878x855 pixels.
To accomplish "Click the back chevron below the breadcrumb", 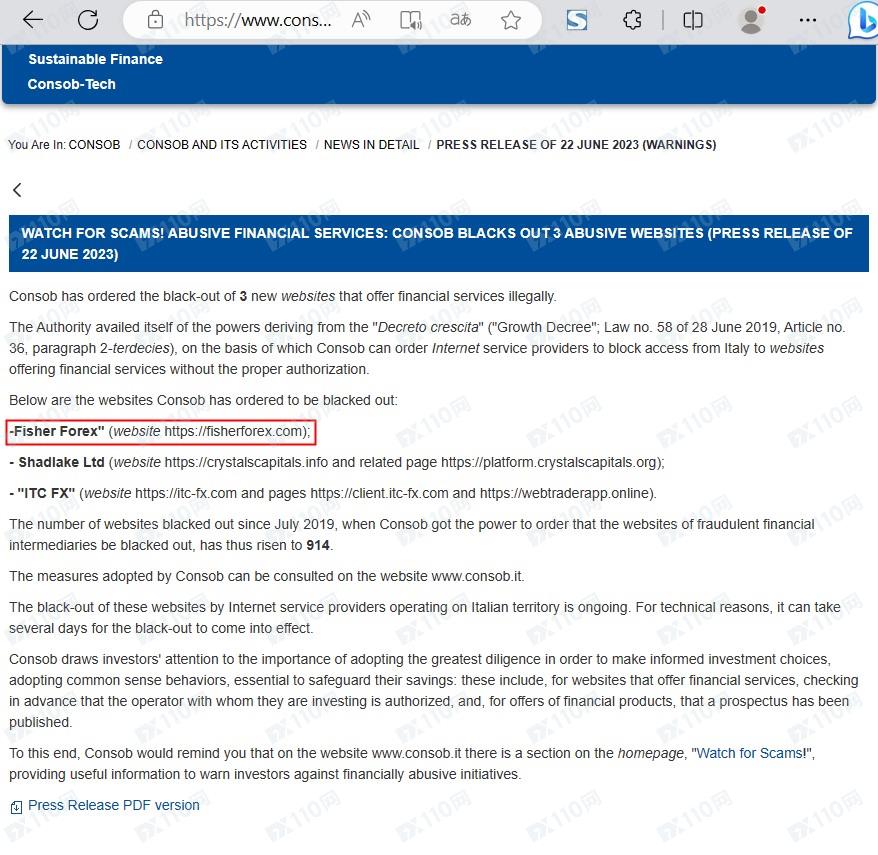I will [17, 190].
